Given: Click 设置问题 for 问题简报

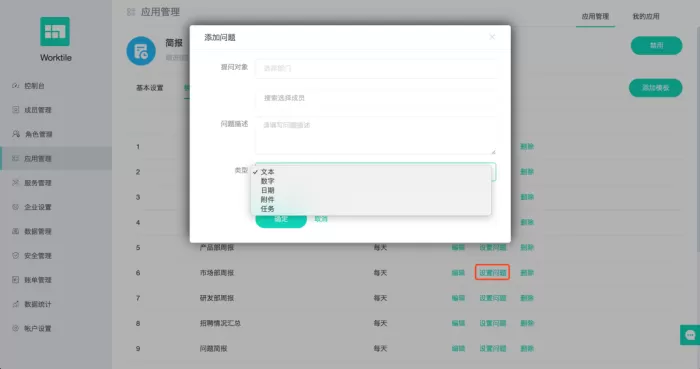Looking at the screenshot, I should 493,348.
